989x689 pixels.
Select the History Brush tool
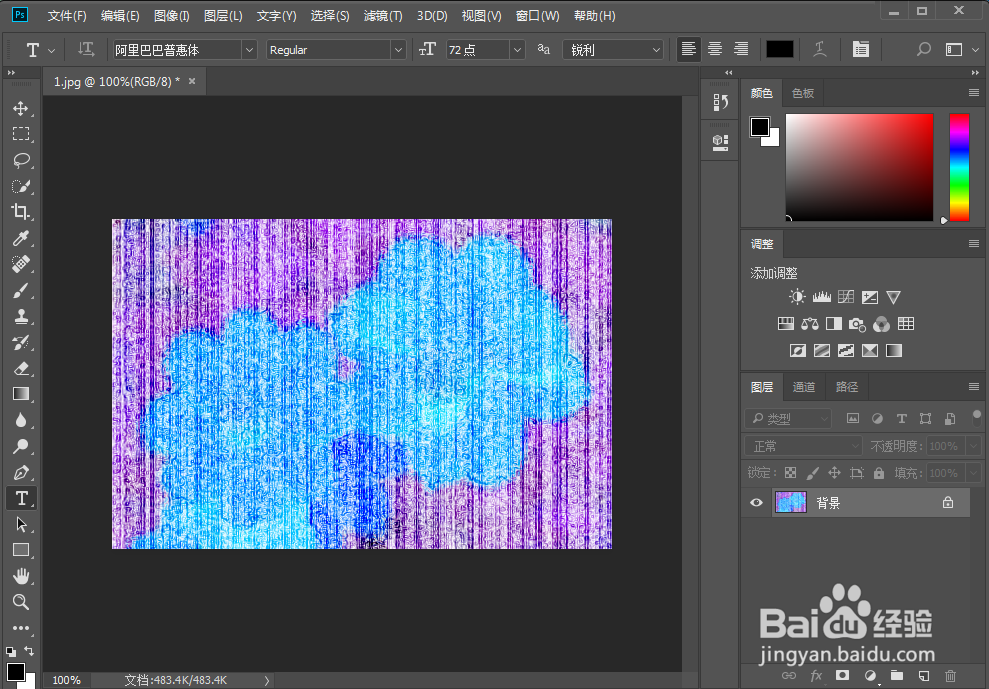coord(21,342)
